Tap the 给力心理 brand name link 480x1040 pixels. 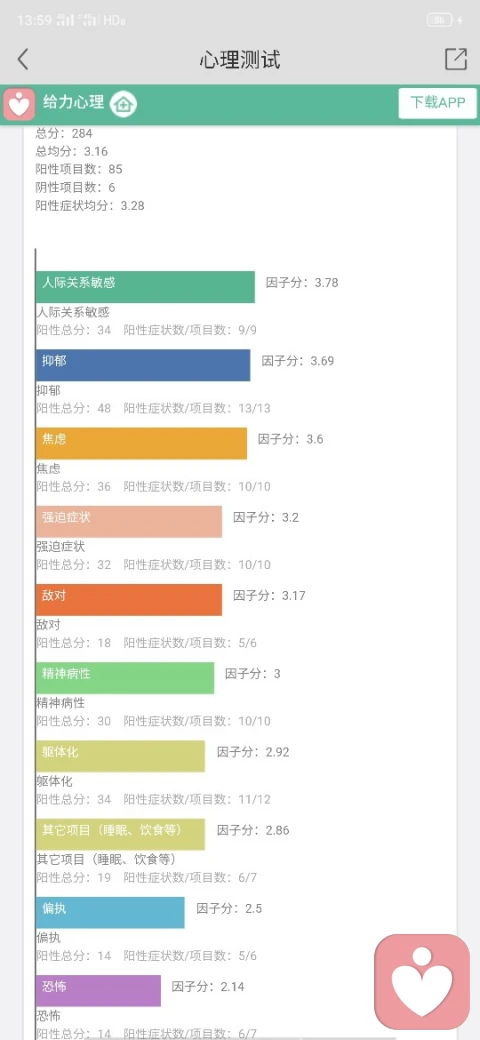click(74, 103)
